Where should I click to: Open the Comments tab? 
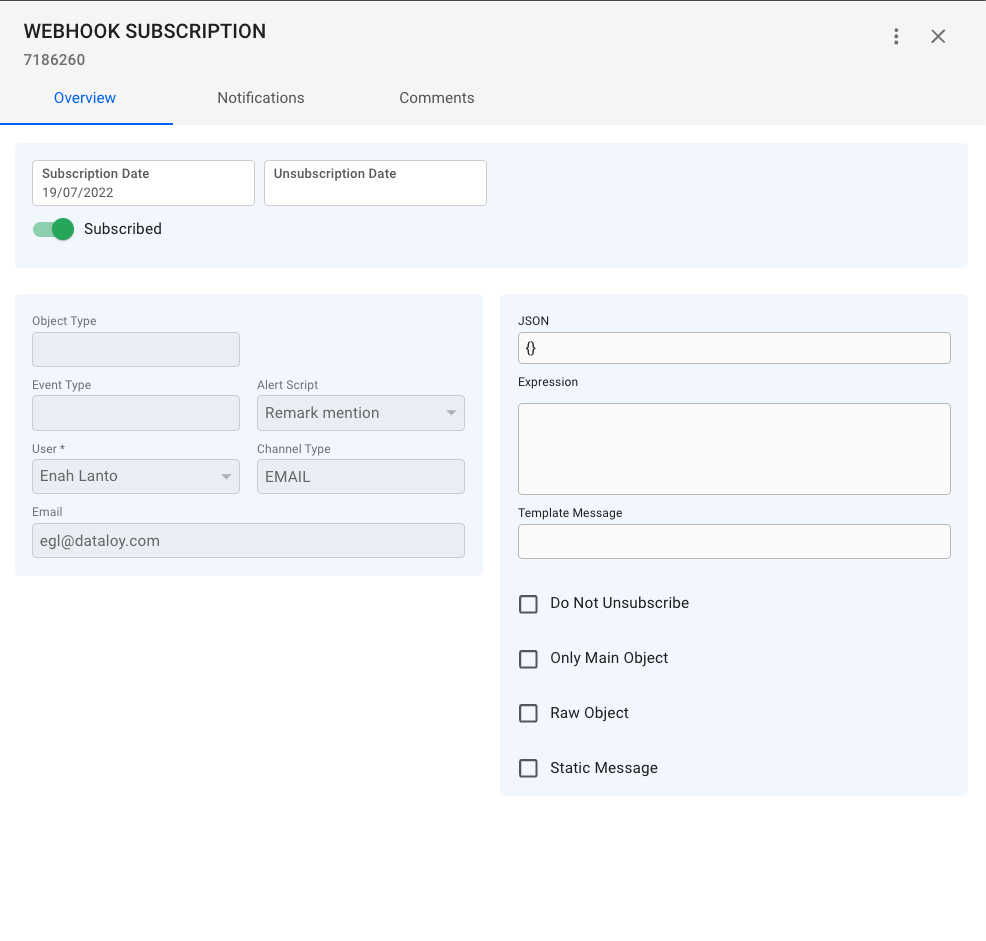(x=436, y=98)
